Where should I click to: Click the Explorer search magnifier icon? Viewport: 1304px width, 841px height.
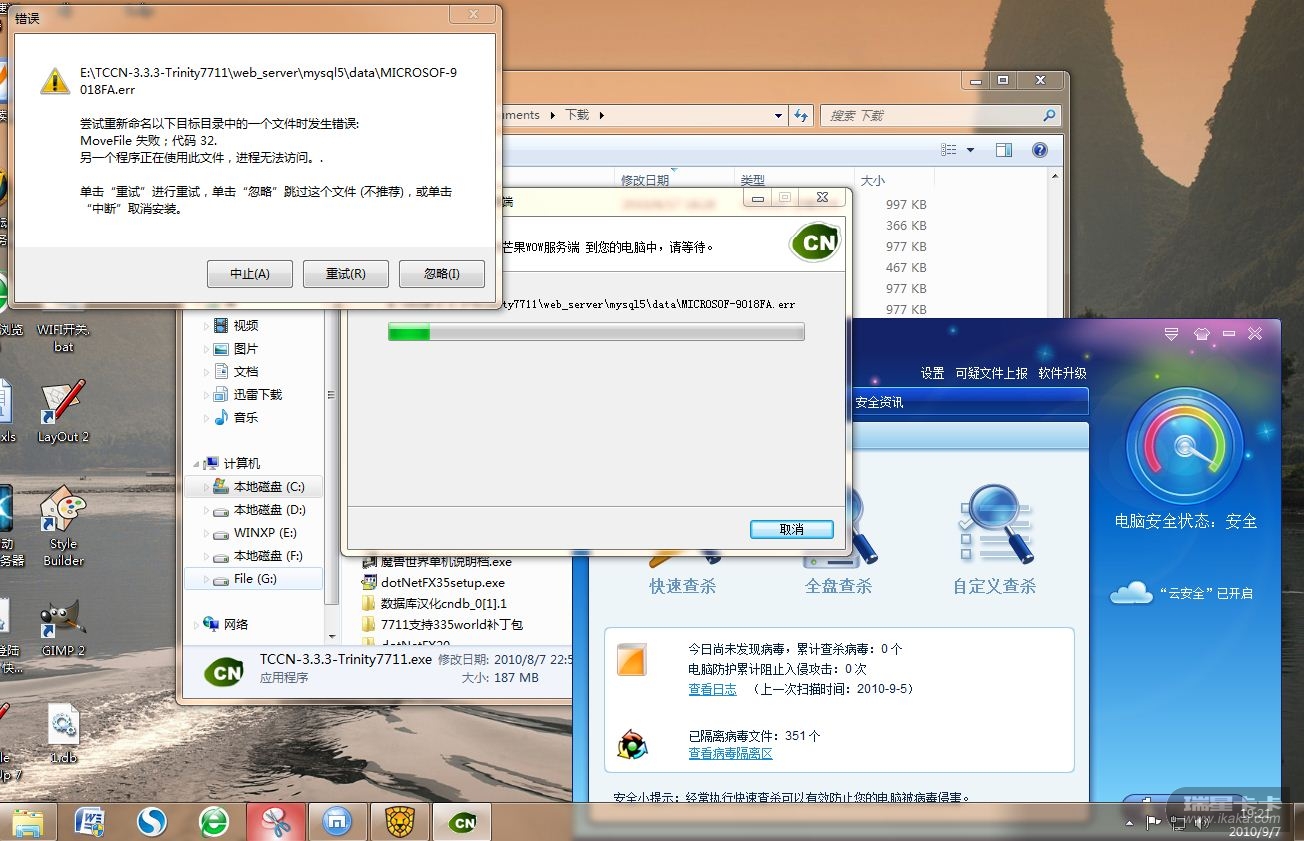coord(1049,115)
